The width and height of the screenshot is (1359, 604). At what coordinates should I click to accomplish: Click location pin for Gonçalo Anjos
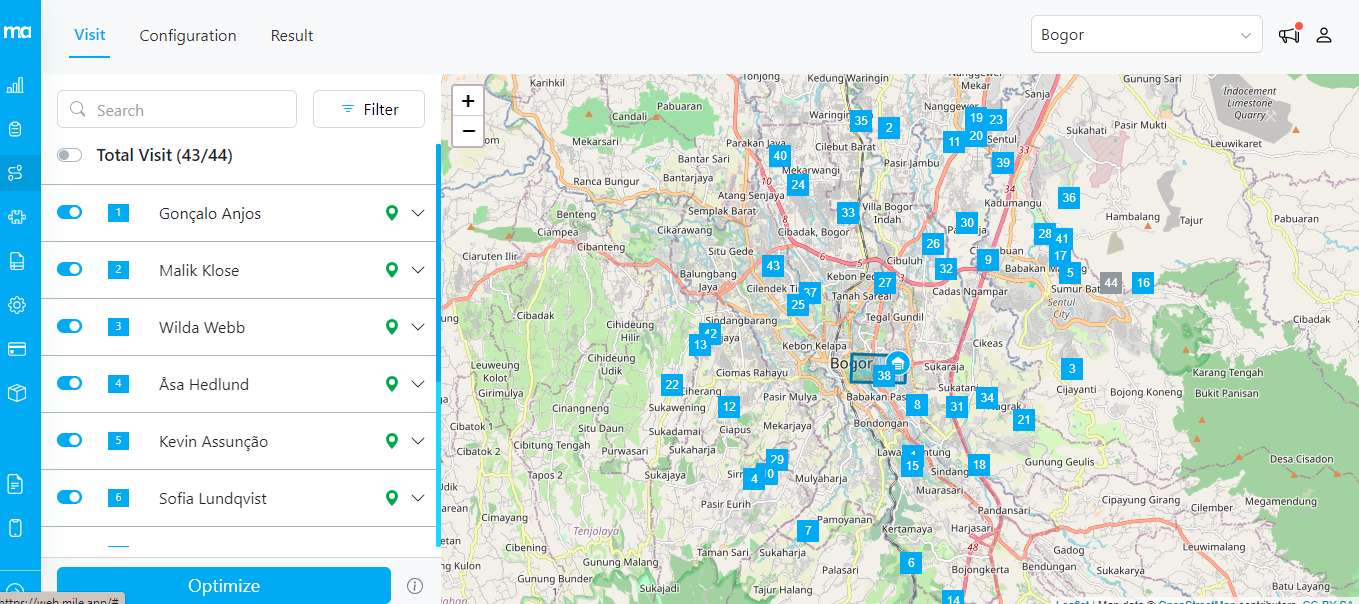click(392, 213)
